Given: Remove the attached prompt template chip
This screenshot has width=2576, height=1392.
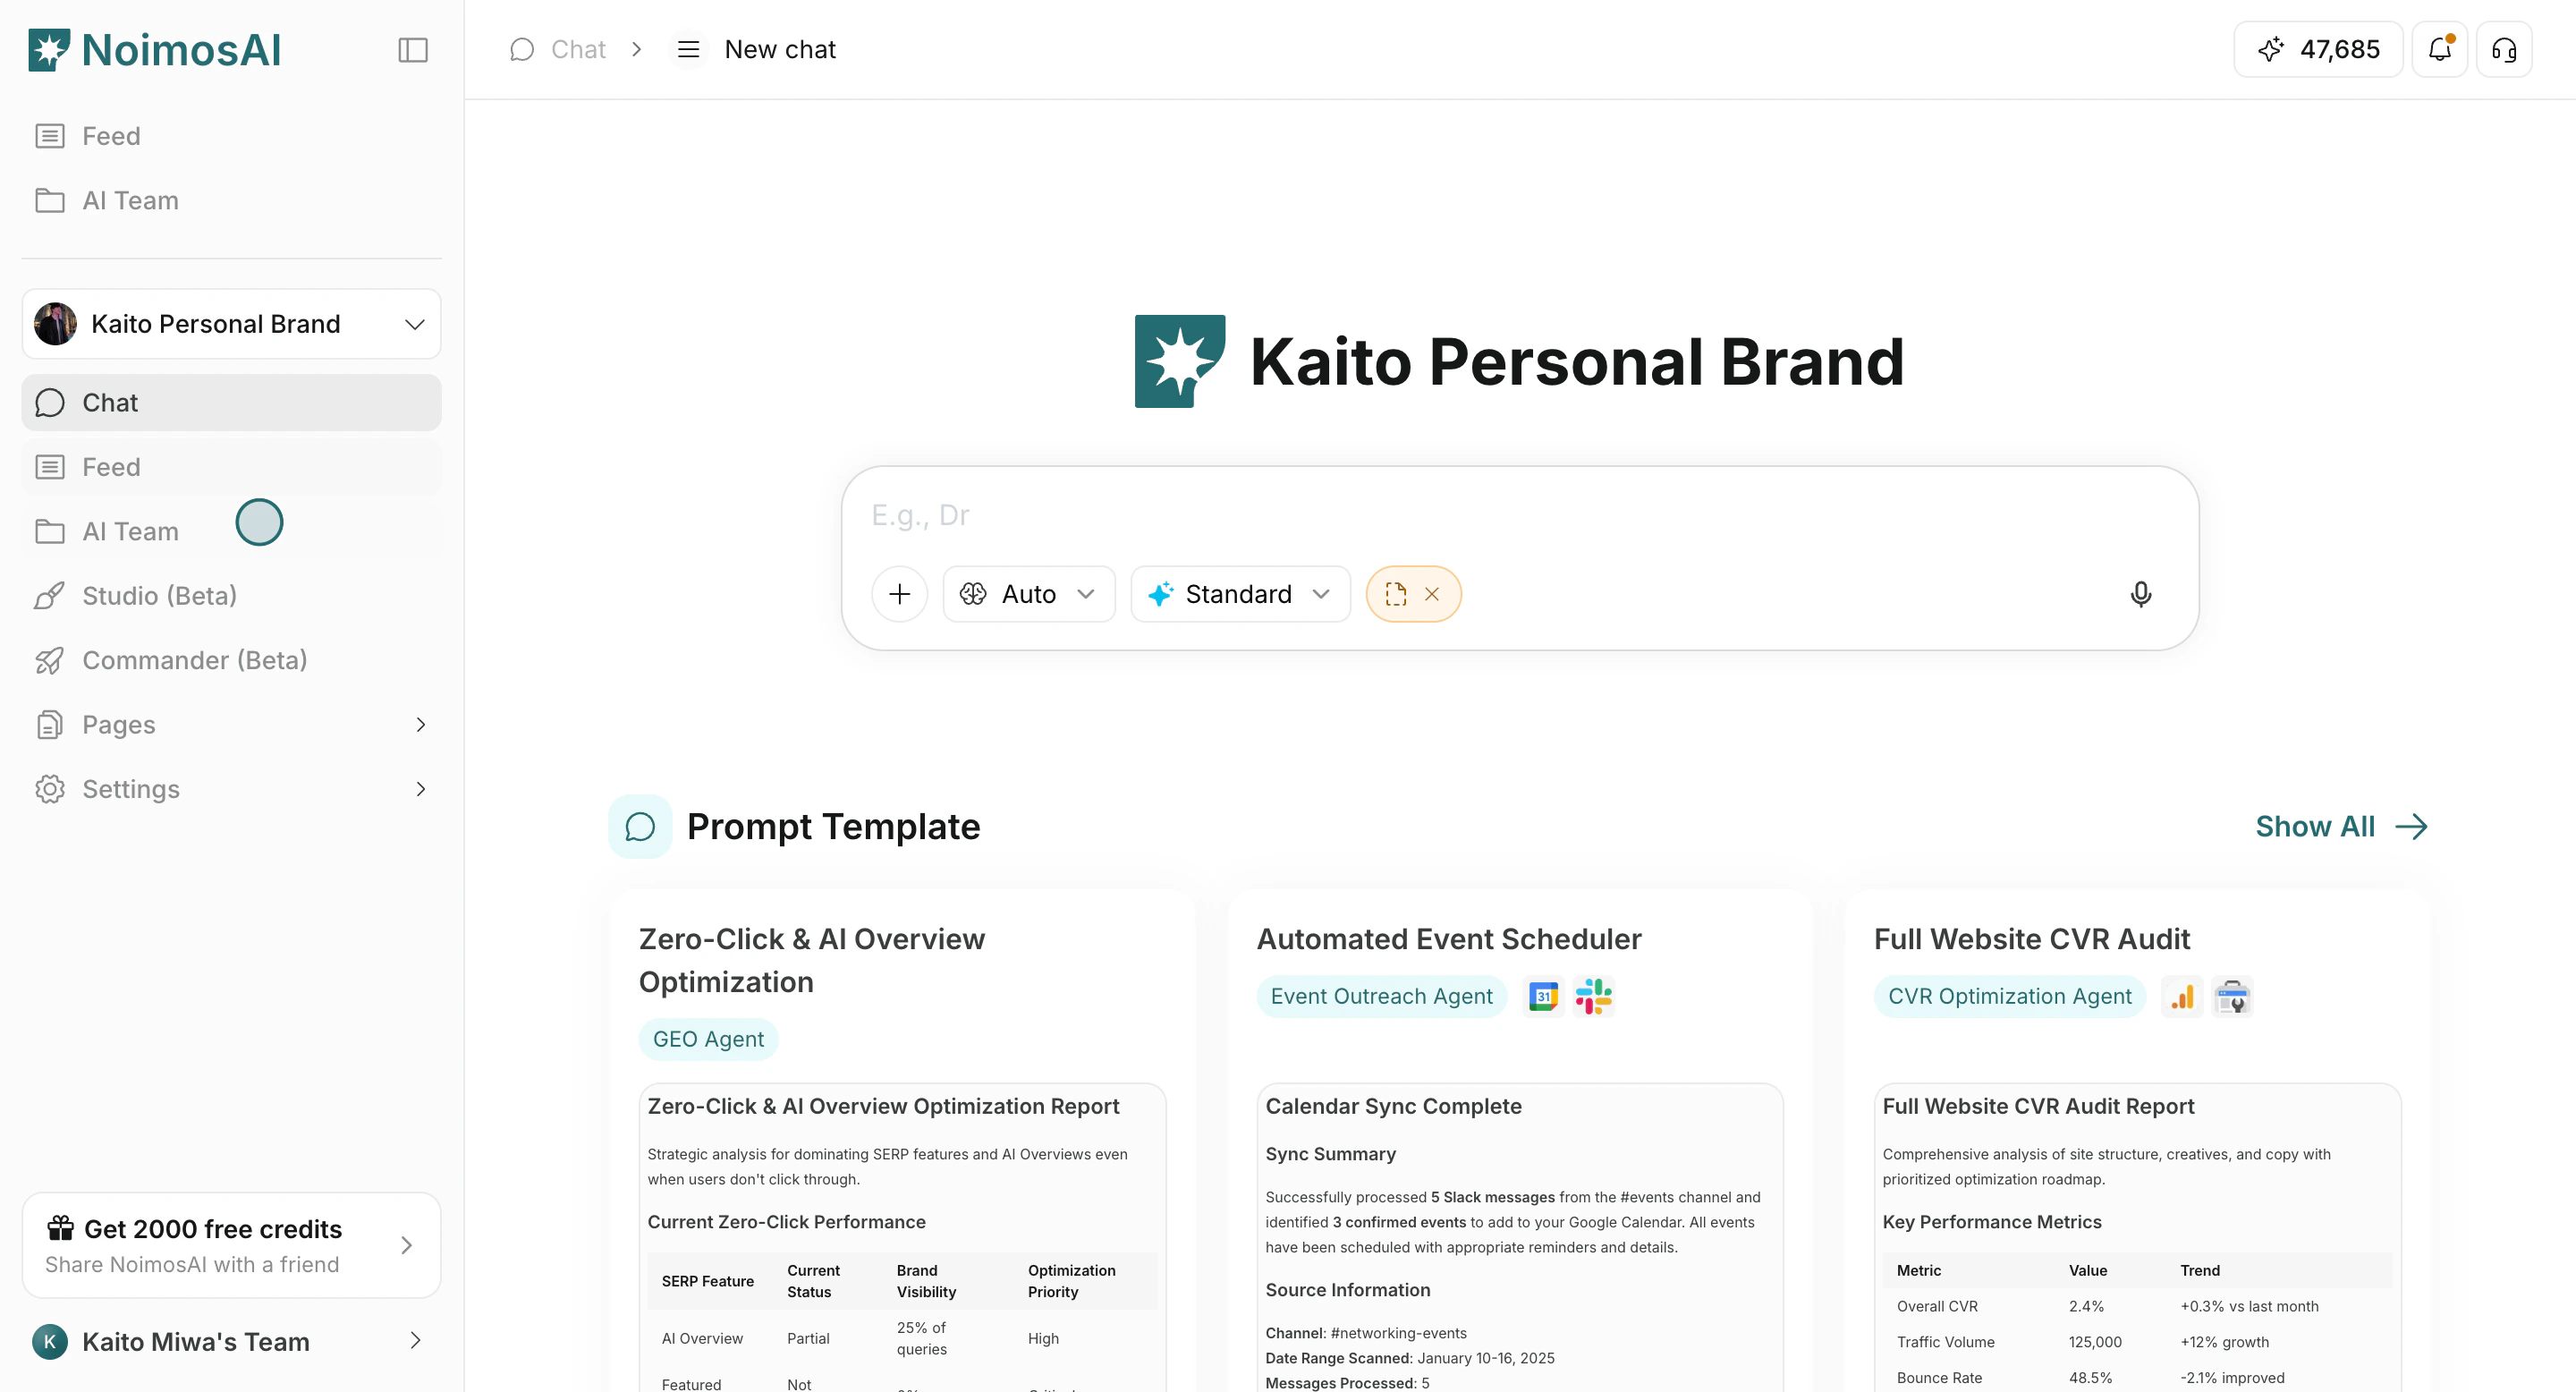Looking at the screenshot, I should (1432, 593).
